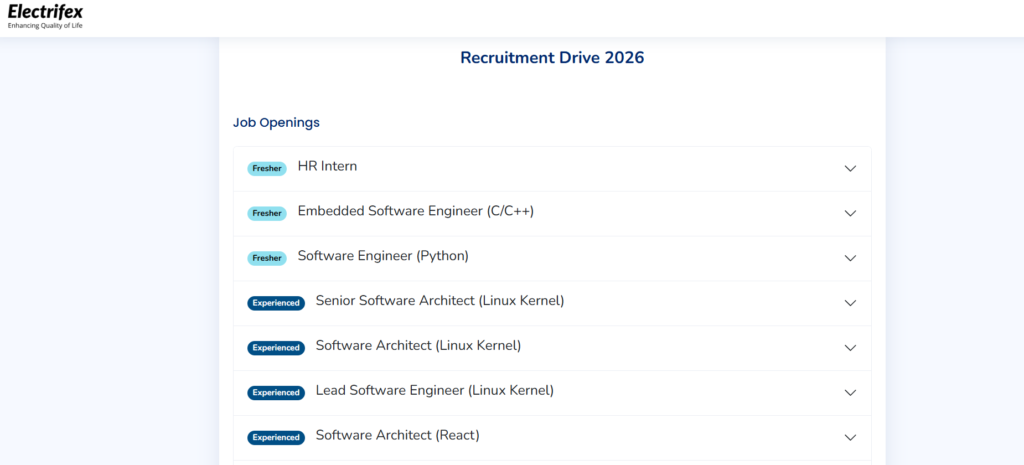1024x465 pixels.
Task: Click the Electrifex logo
Action: tap(46, 16)
